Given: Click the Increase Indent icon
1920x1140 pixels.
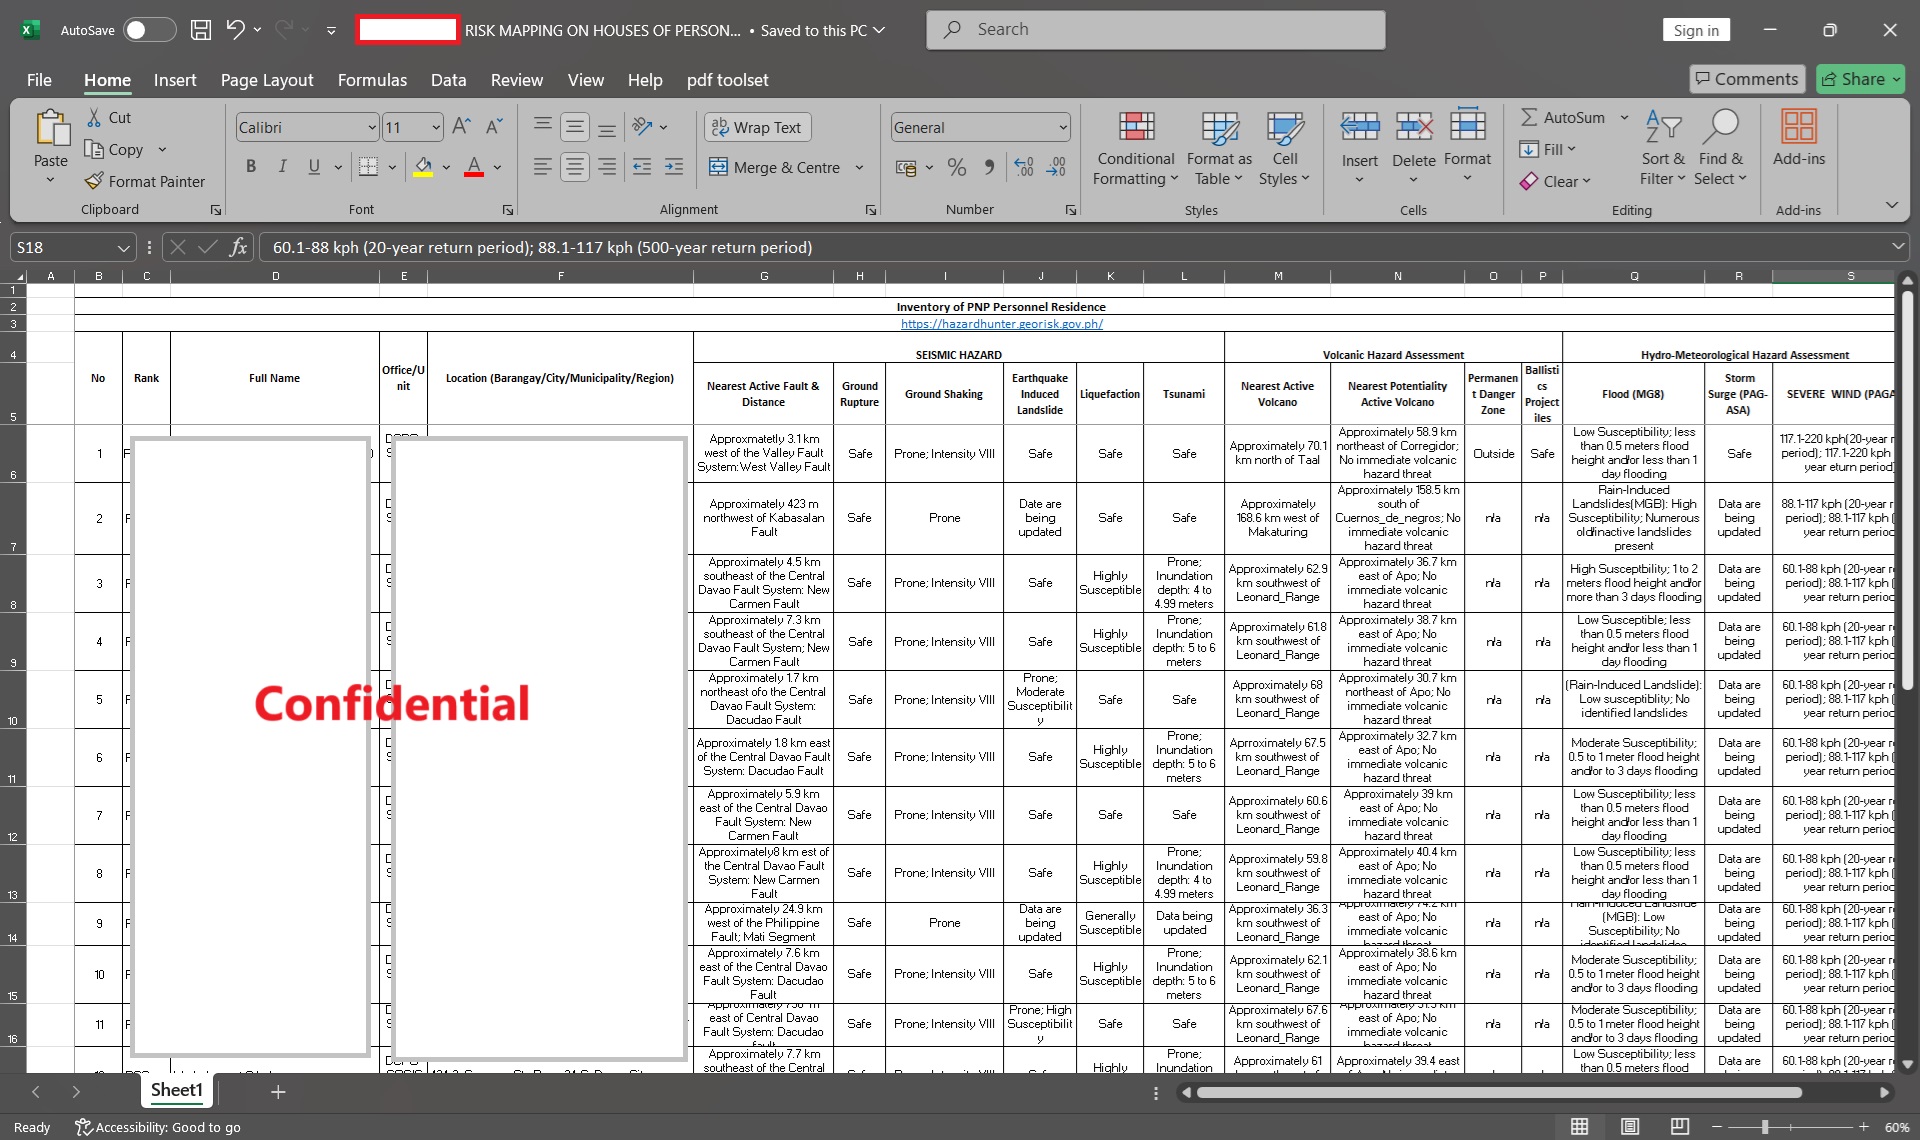Looking at the screenshot, I should point(675,167).
